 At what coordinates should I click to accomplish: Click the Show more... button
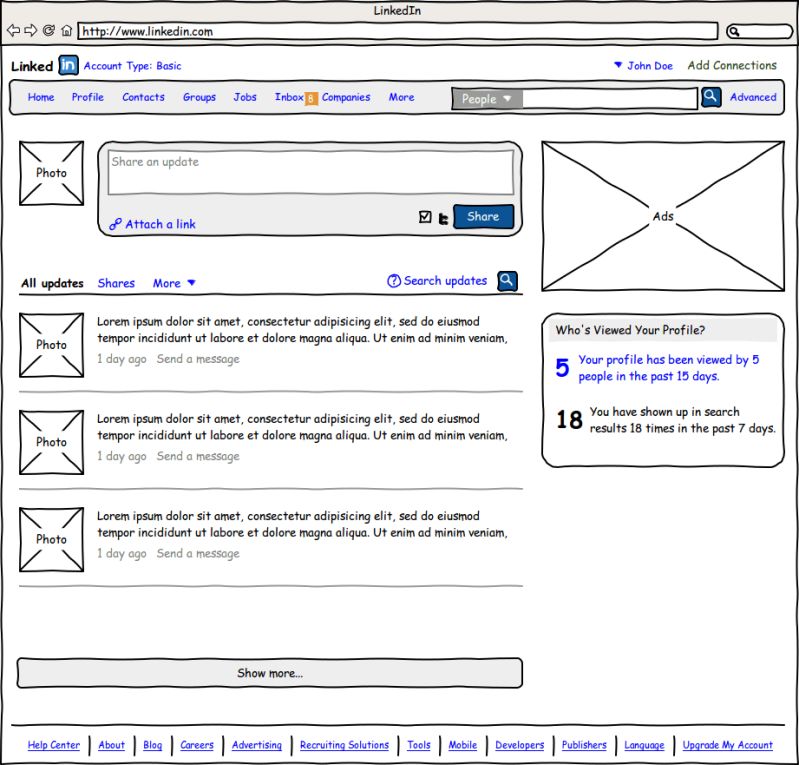(270, 673)
